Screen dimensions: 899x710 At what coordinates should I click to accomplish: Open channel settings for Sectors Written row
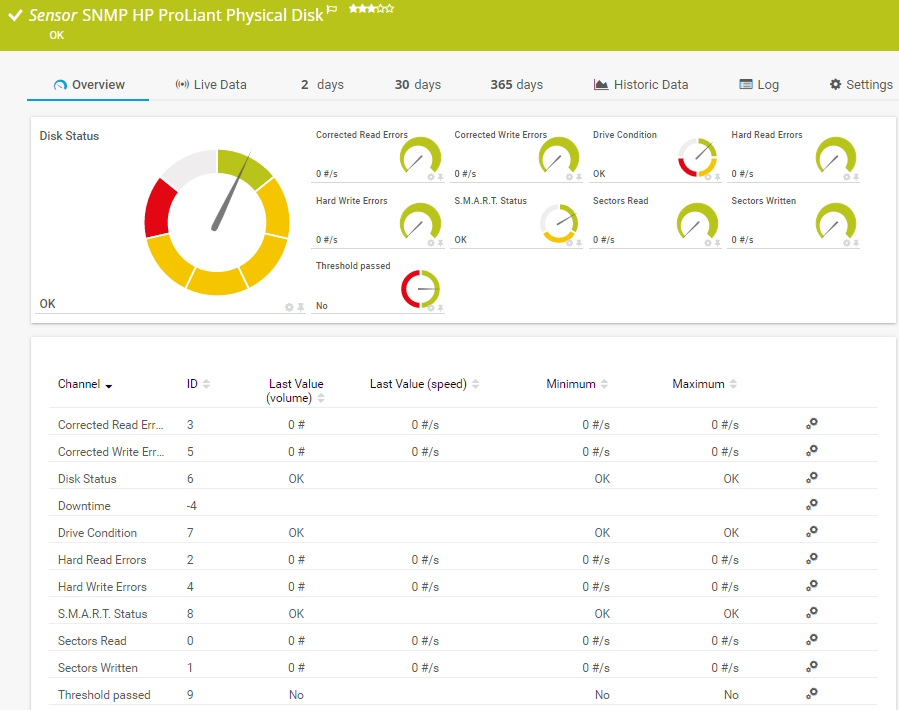pos(811,666)
